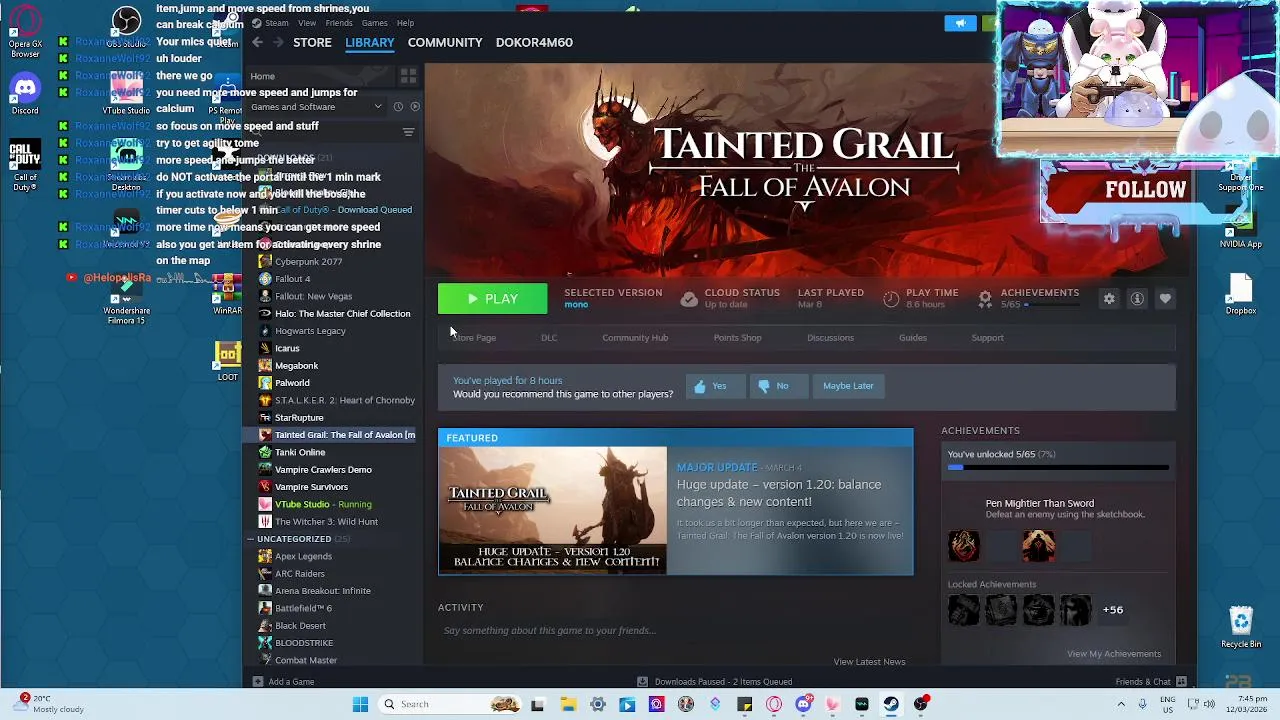
Task: Click the first unlocked achievement icon
Action: click(964, 546)
